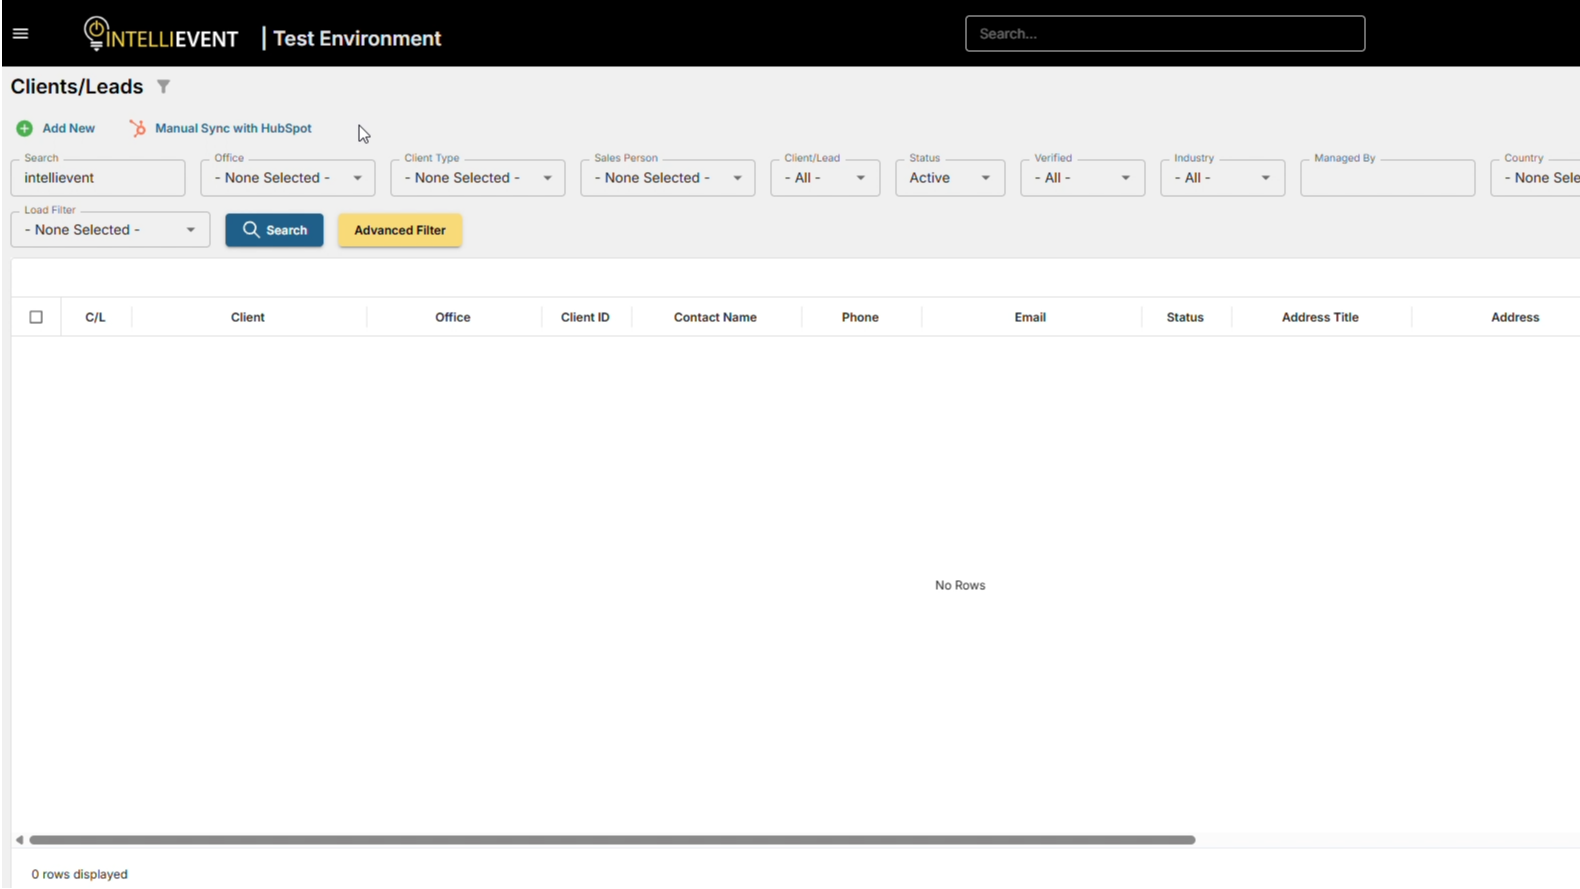Sort by the Email column header

1030,317
